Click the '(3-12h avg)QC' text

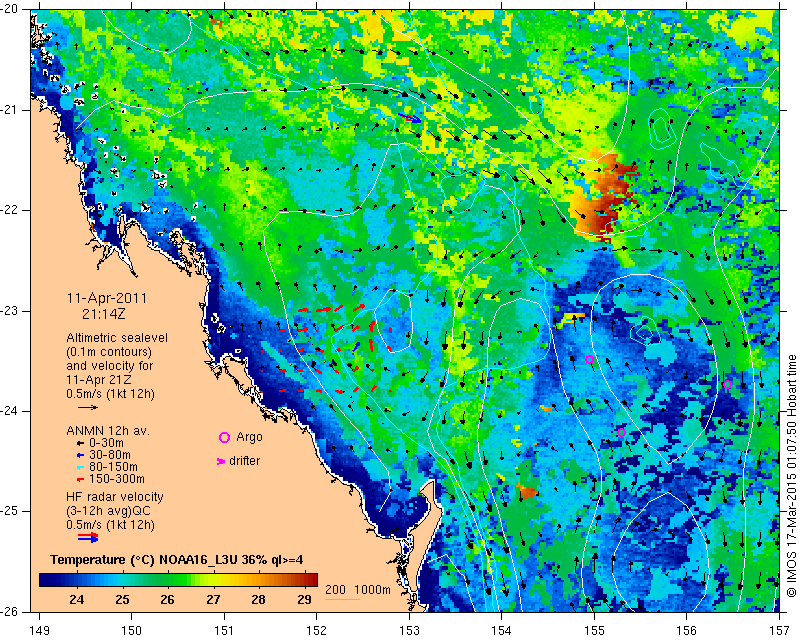pyautogui.click(x=108, y=511)
